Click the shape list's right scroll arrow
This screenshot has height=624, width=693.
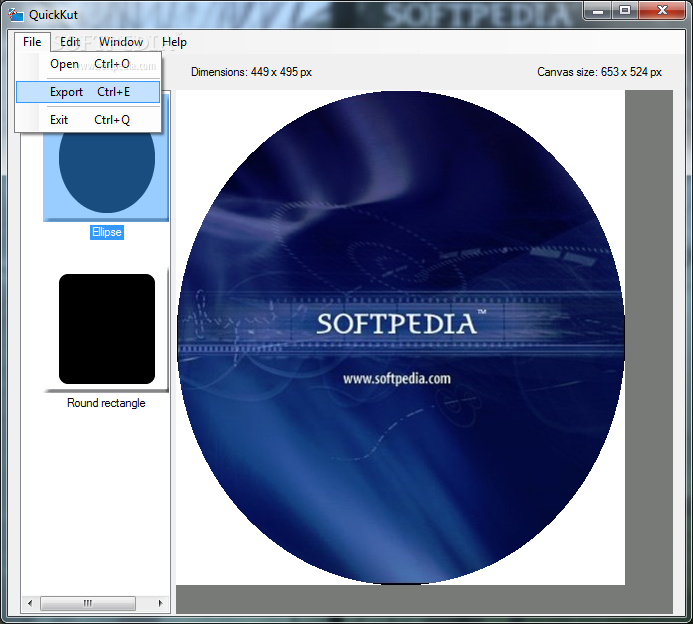pyautogui.click(x=160, y=603)
